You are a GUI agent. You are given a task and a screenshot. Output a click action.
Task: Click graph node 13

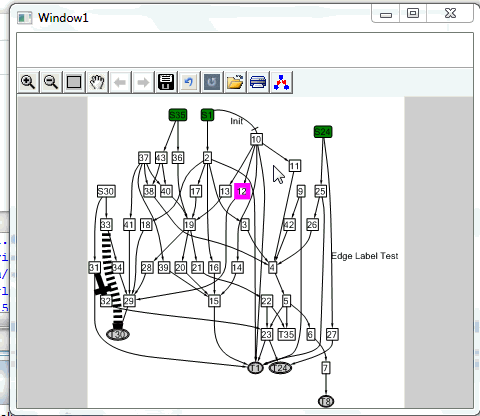click(x=225, y=191)
